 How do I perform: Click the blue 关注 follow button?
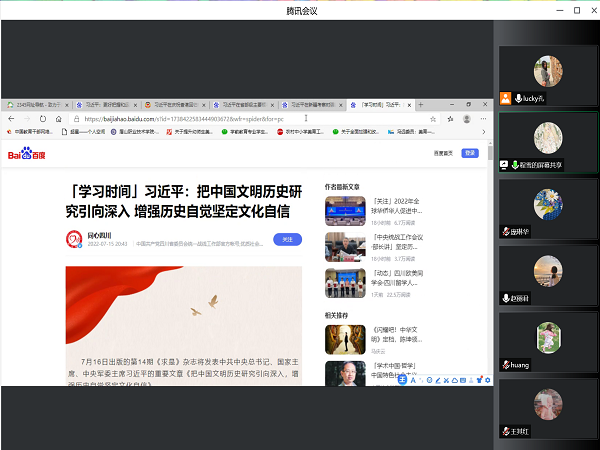coord(287,240)
